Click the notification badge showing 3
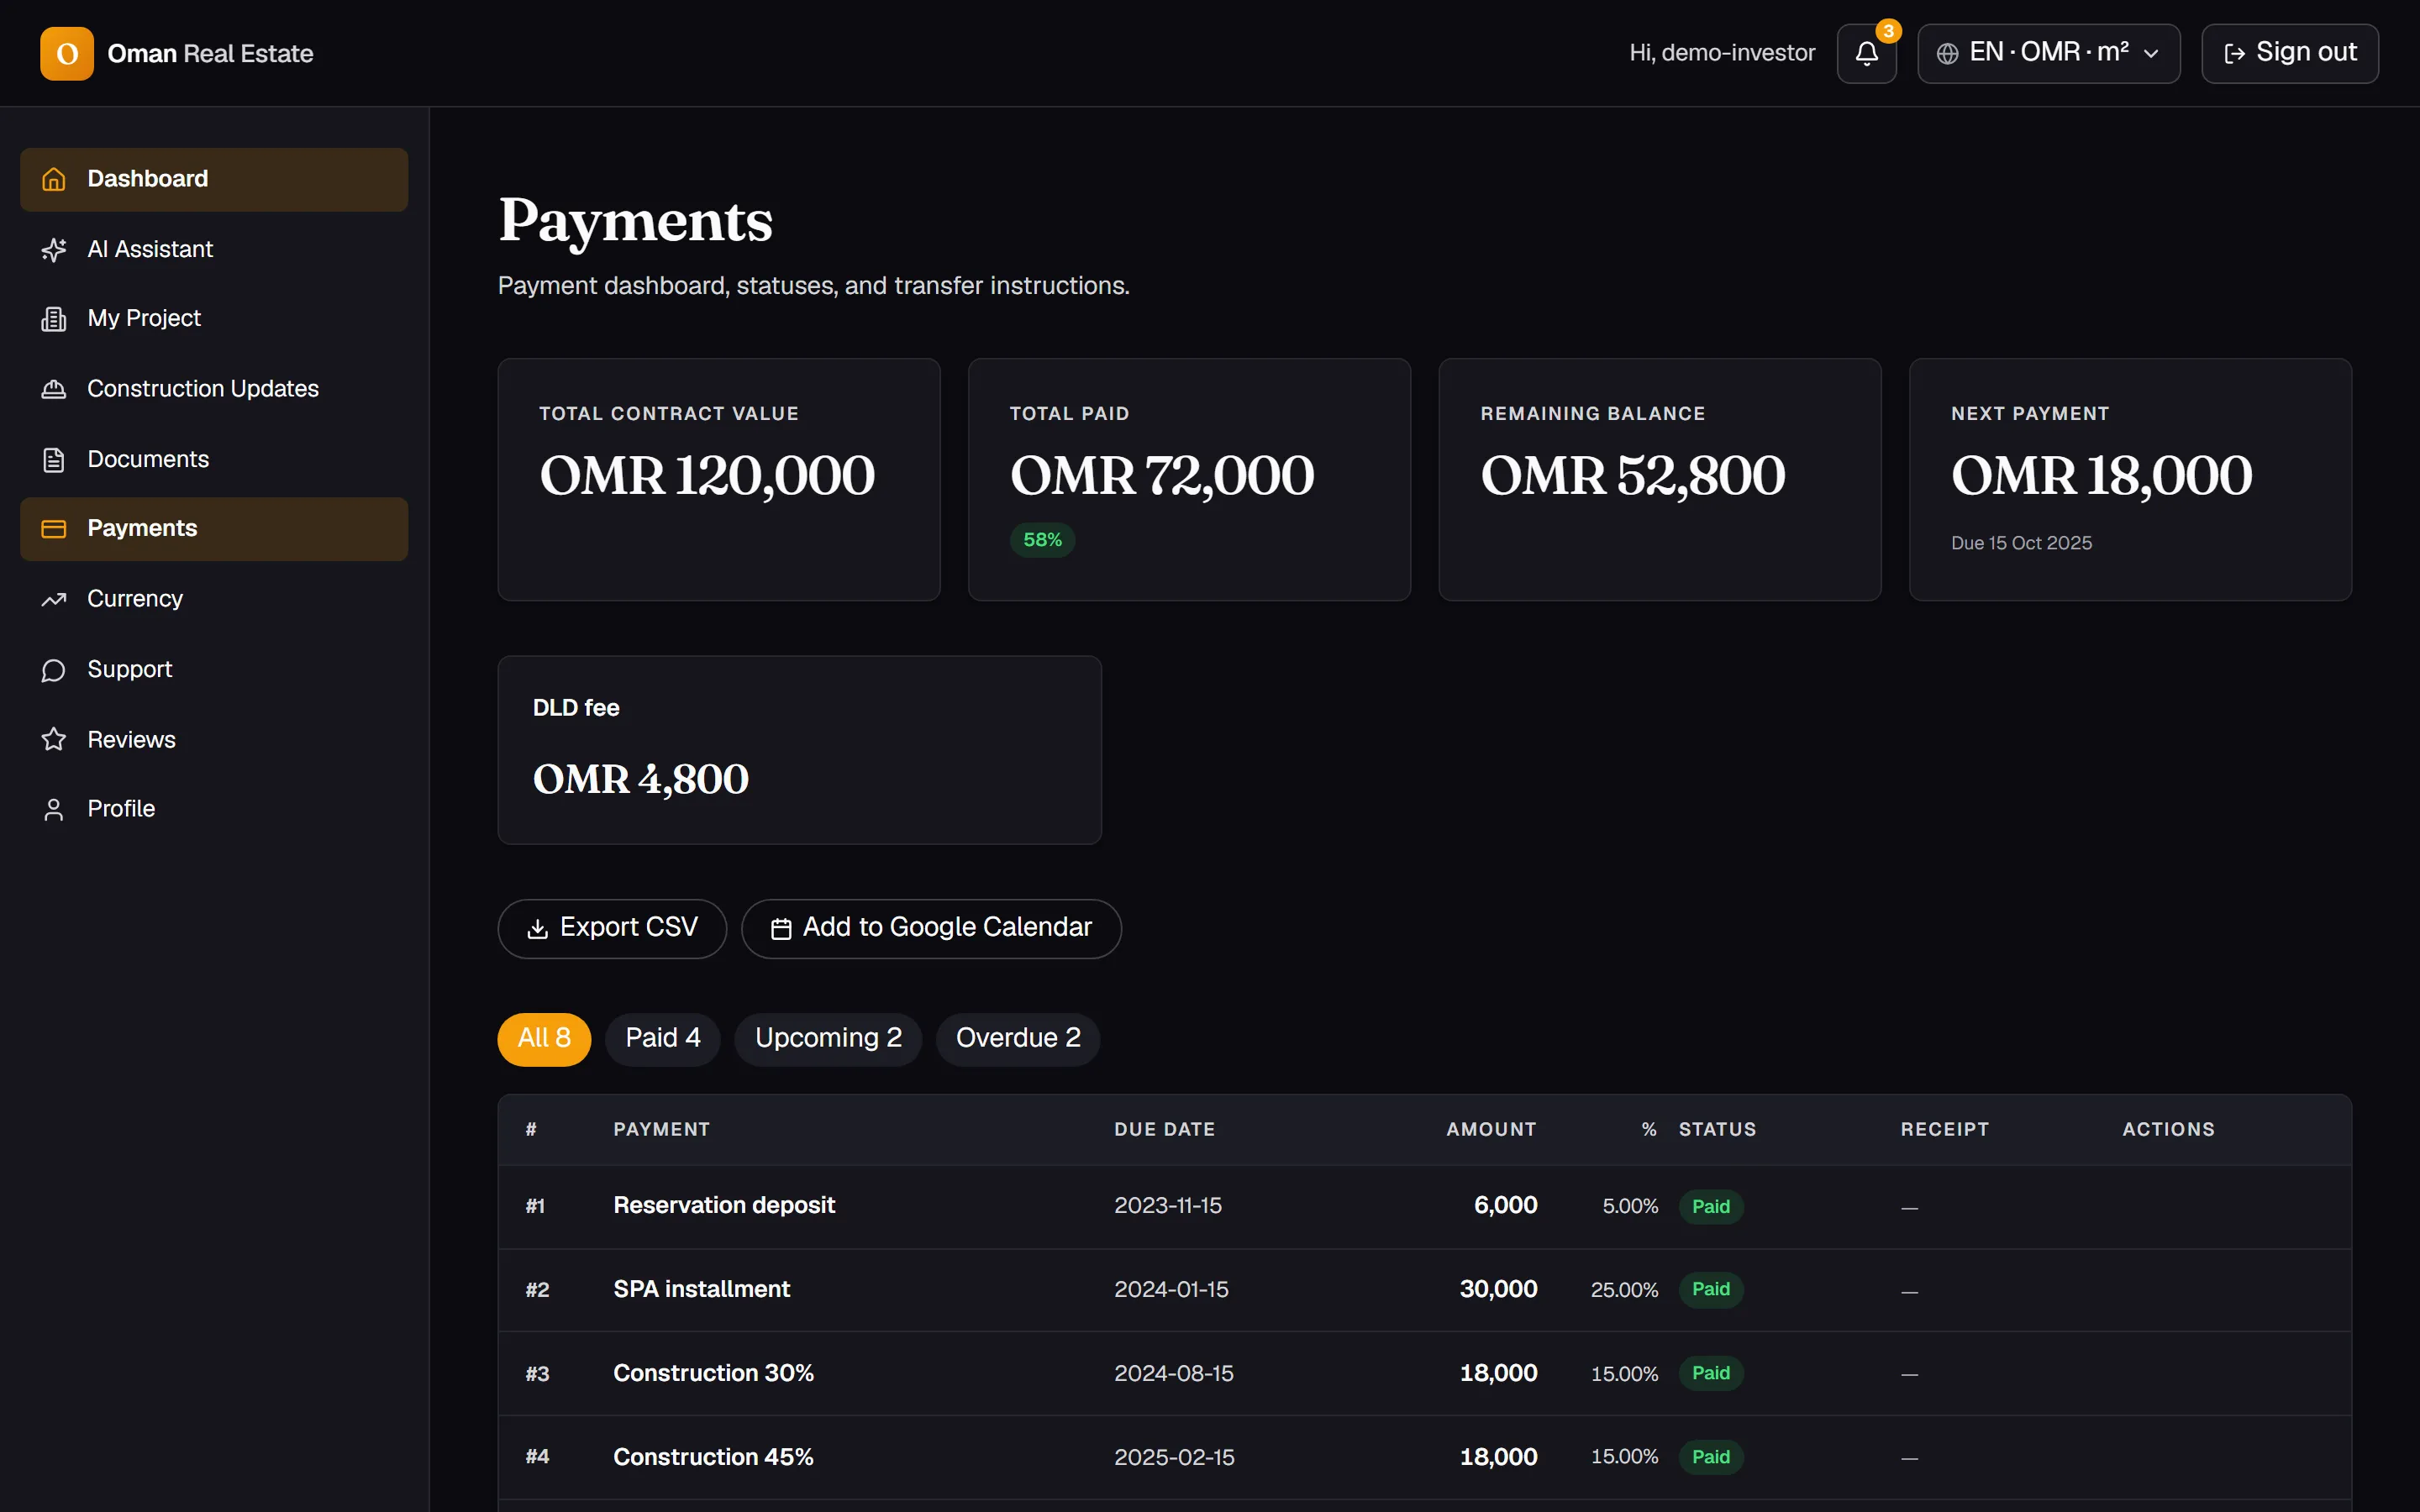This screenshot has width=2420, height=1512. tap(1888, 31)
